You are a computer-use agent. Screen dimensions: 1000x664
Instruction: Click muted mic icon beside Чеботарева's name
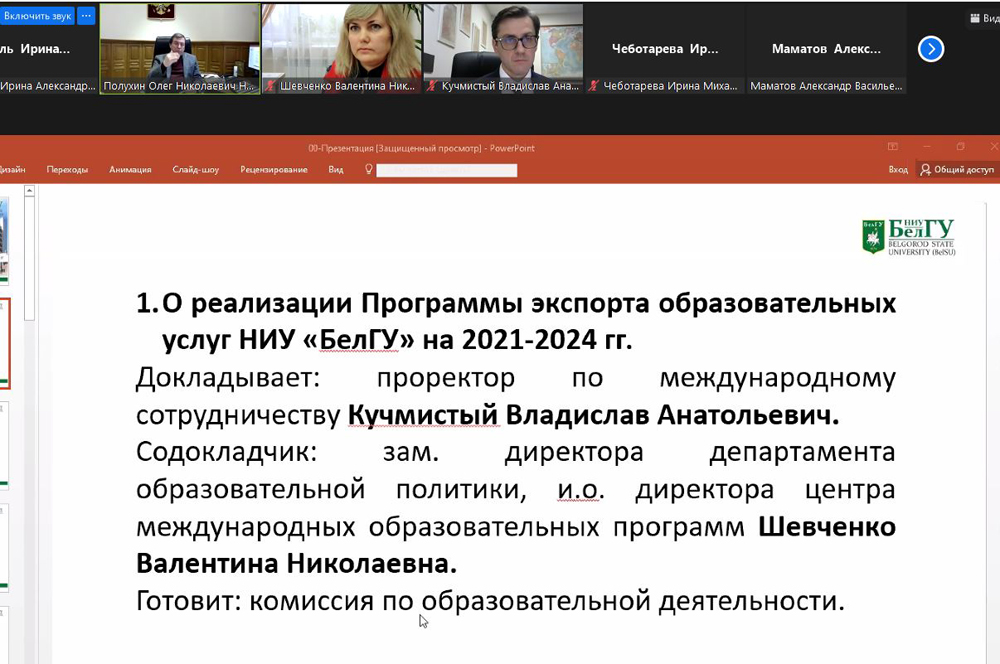pyautogui.click(x=593, y=87)
